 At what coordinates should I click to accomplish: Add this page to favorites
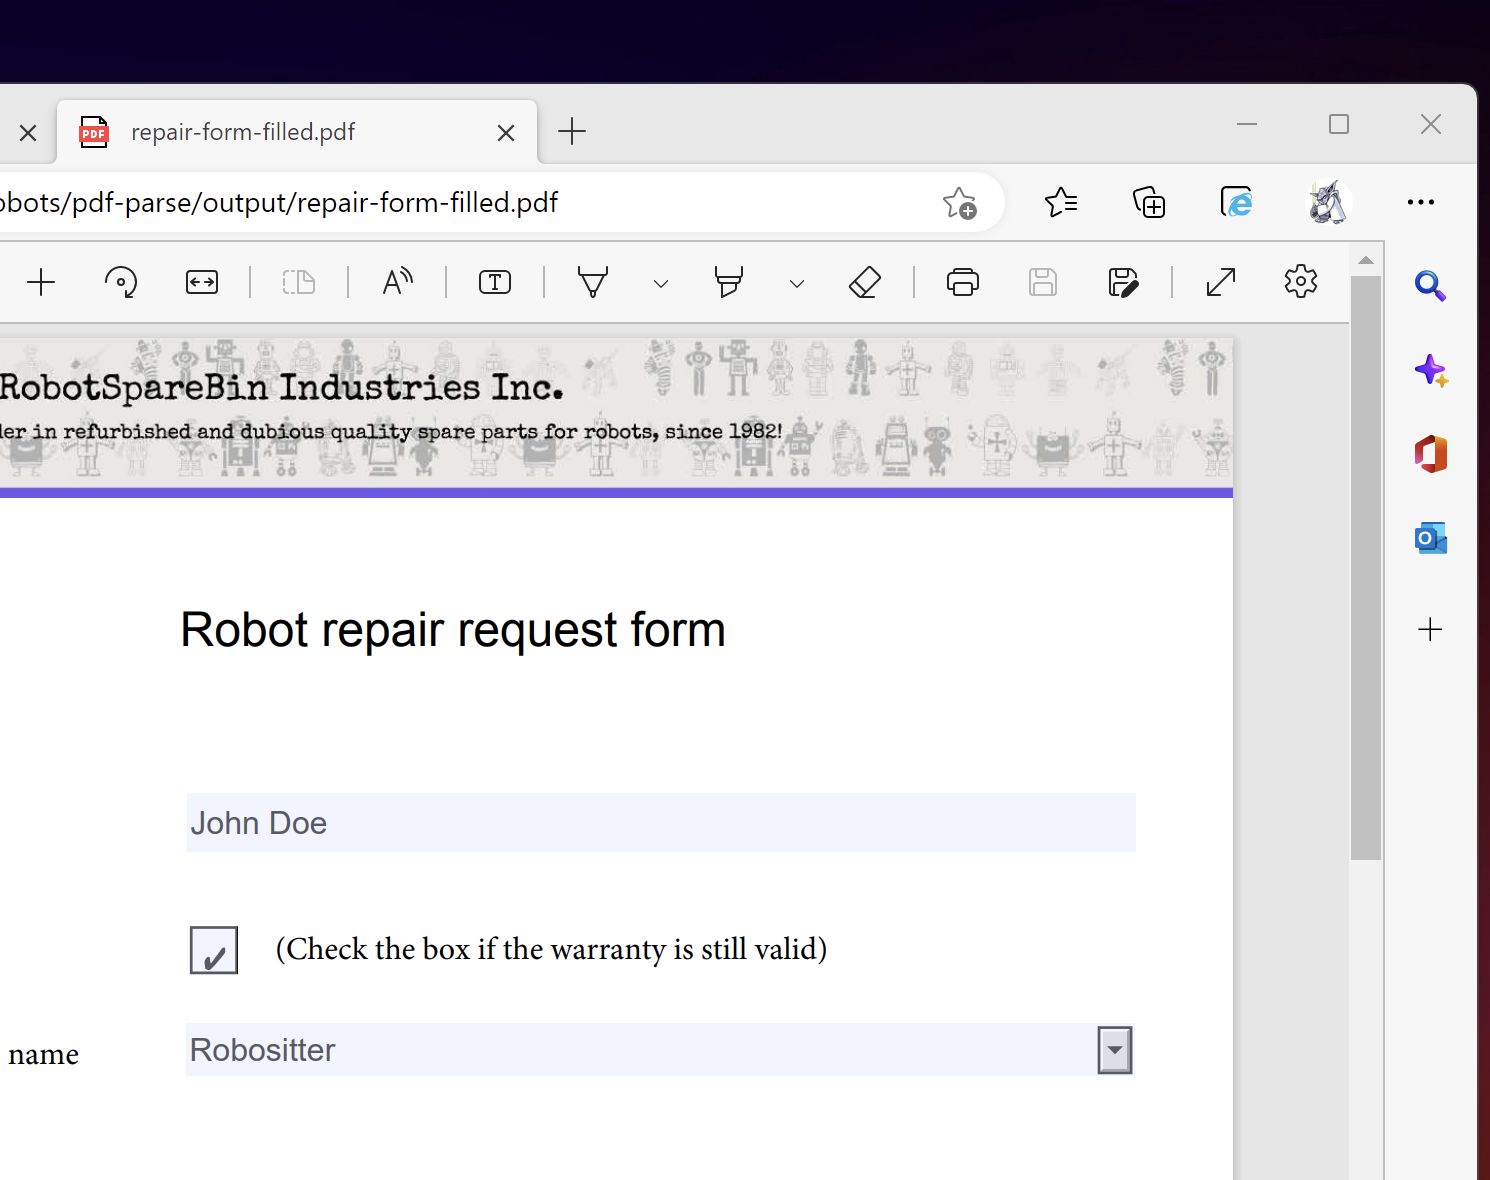pyautogui.click(x=959, y=202)
